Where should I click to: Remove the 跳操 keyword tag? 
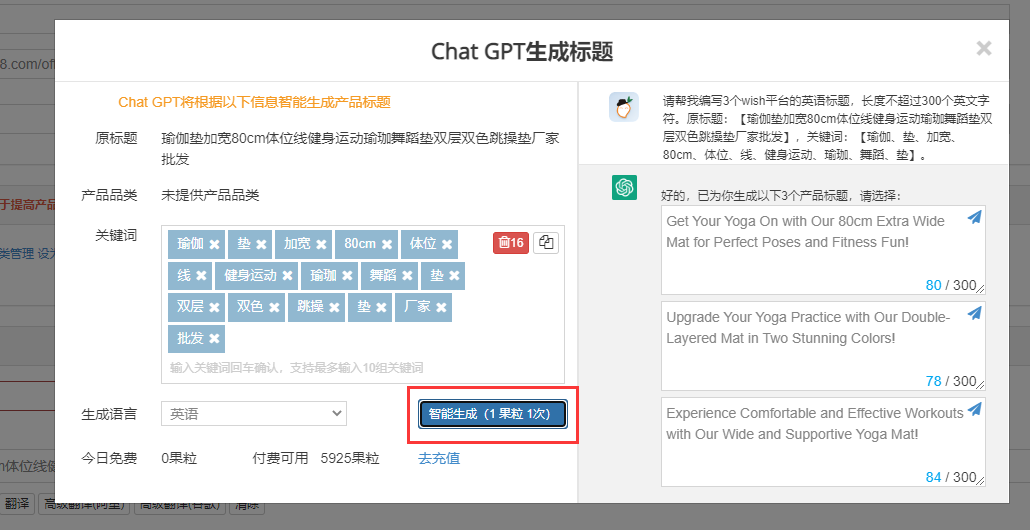(x=334, y=307)
